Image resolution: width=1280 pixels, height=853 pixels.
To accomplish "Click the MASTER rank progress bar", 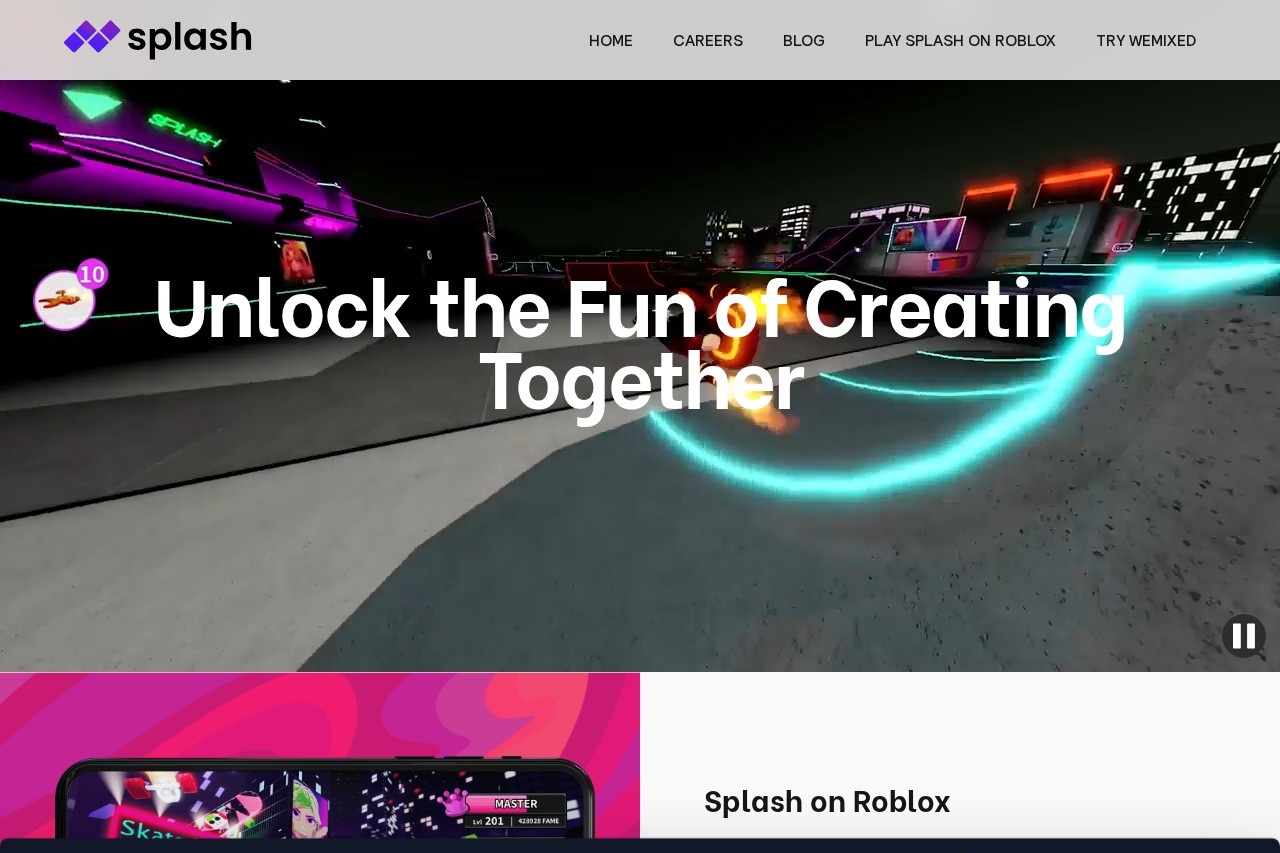I will tap(516, 803).
